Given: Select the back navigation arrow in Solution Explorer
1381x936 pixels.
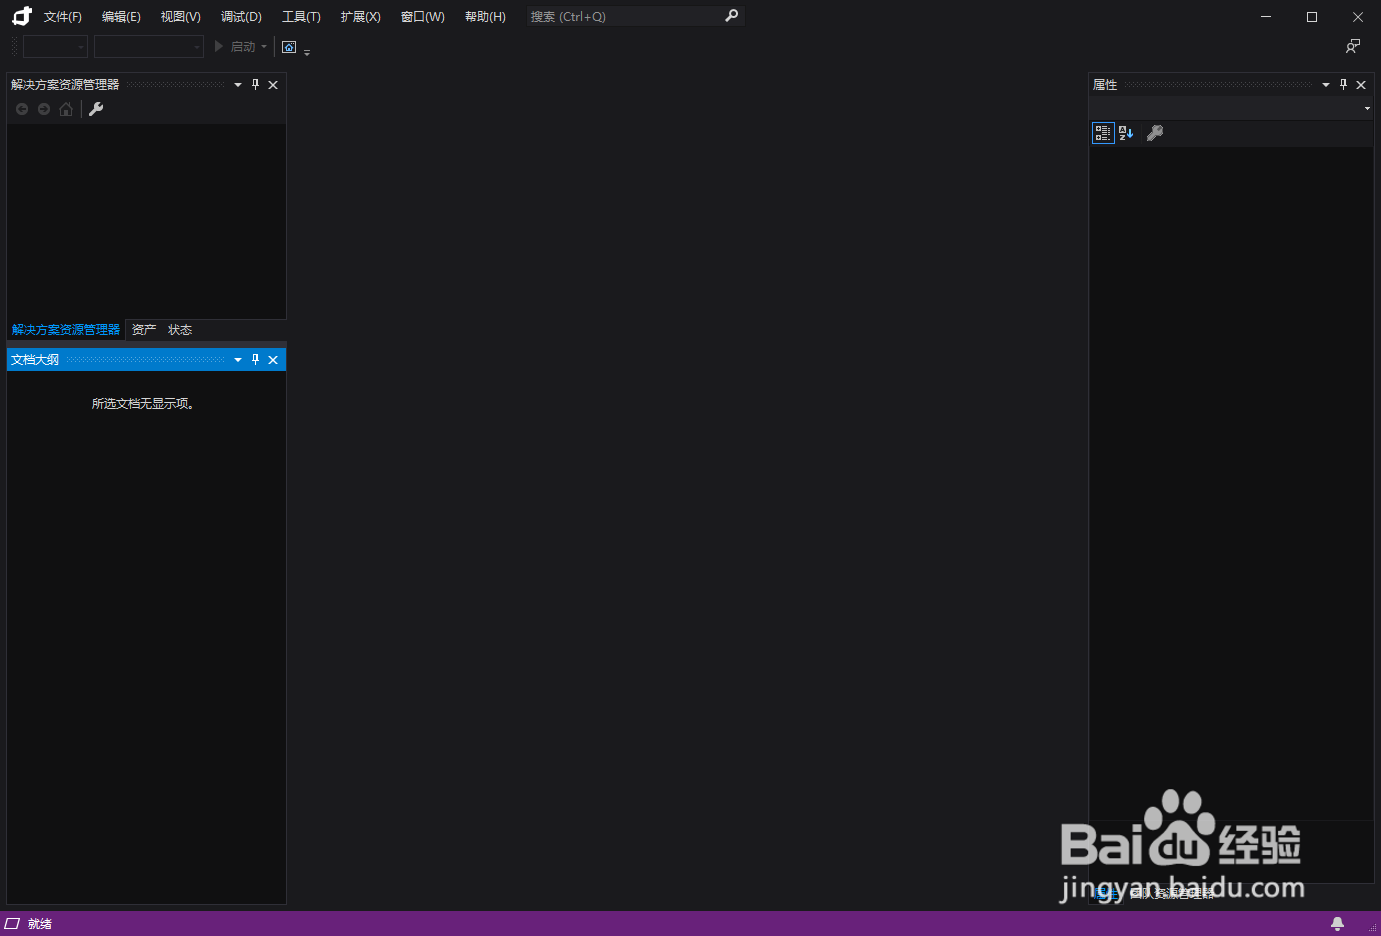Looking at the screenshot, I should pos(21,109).
